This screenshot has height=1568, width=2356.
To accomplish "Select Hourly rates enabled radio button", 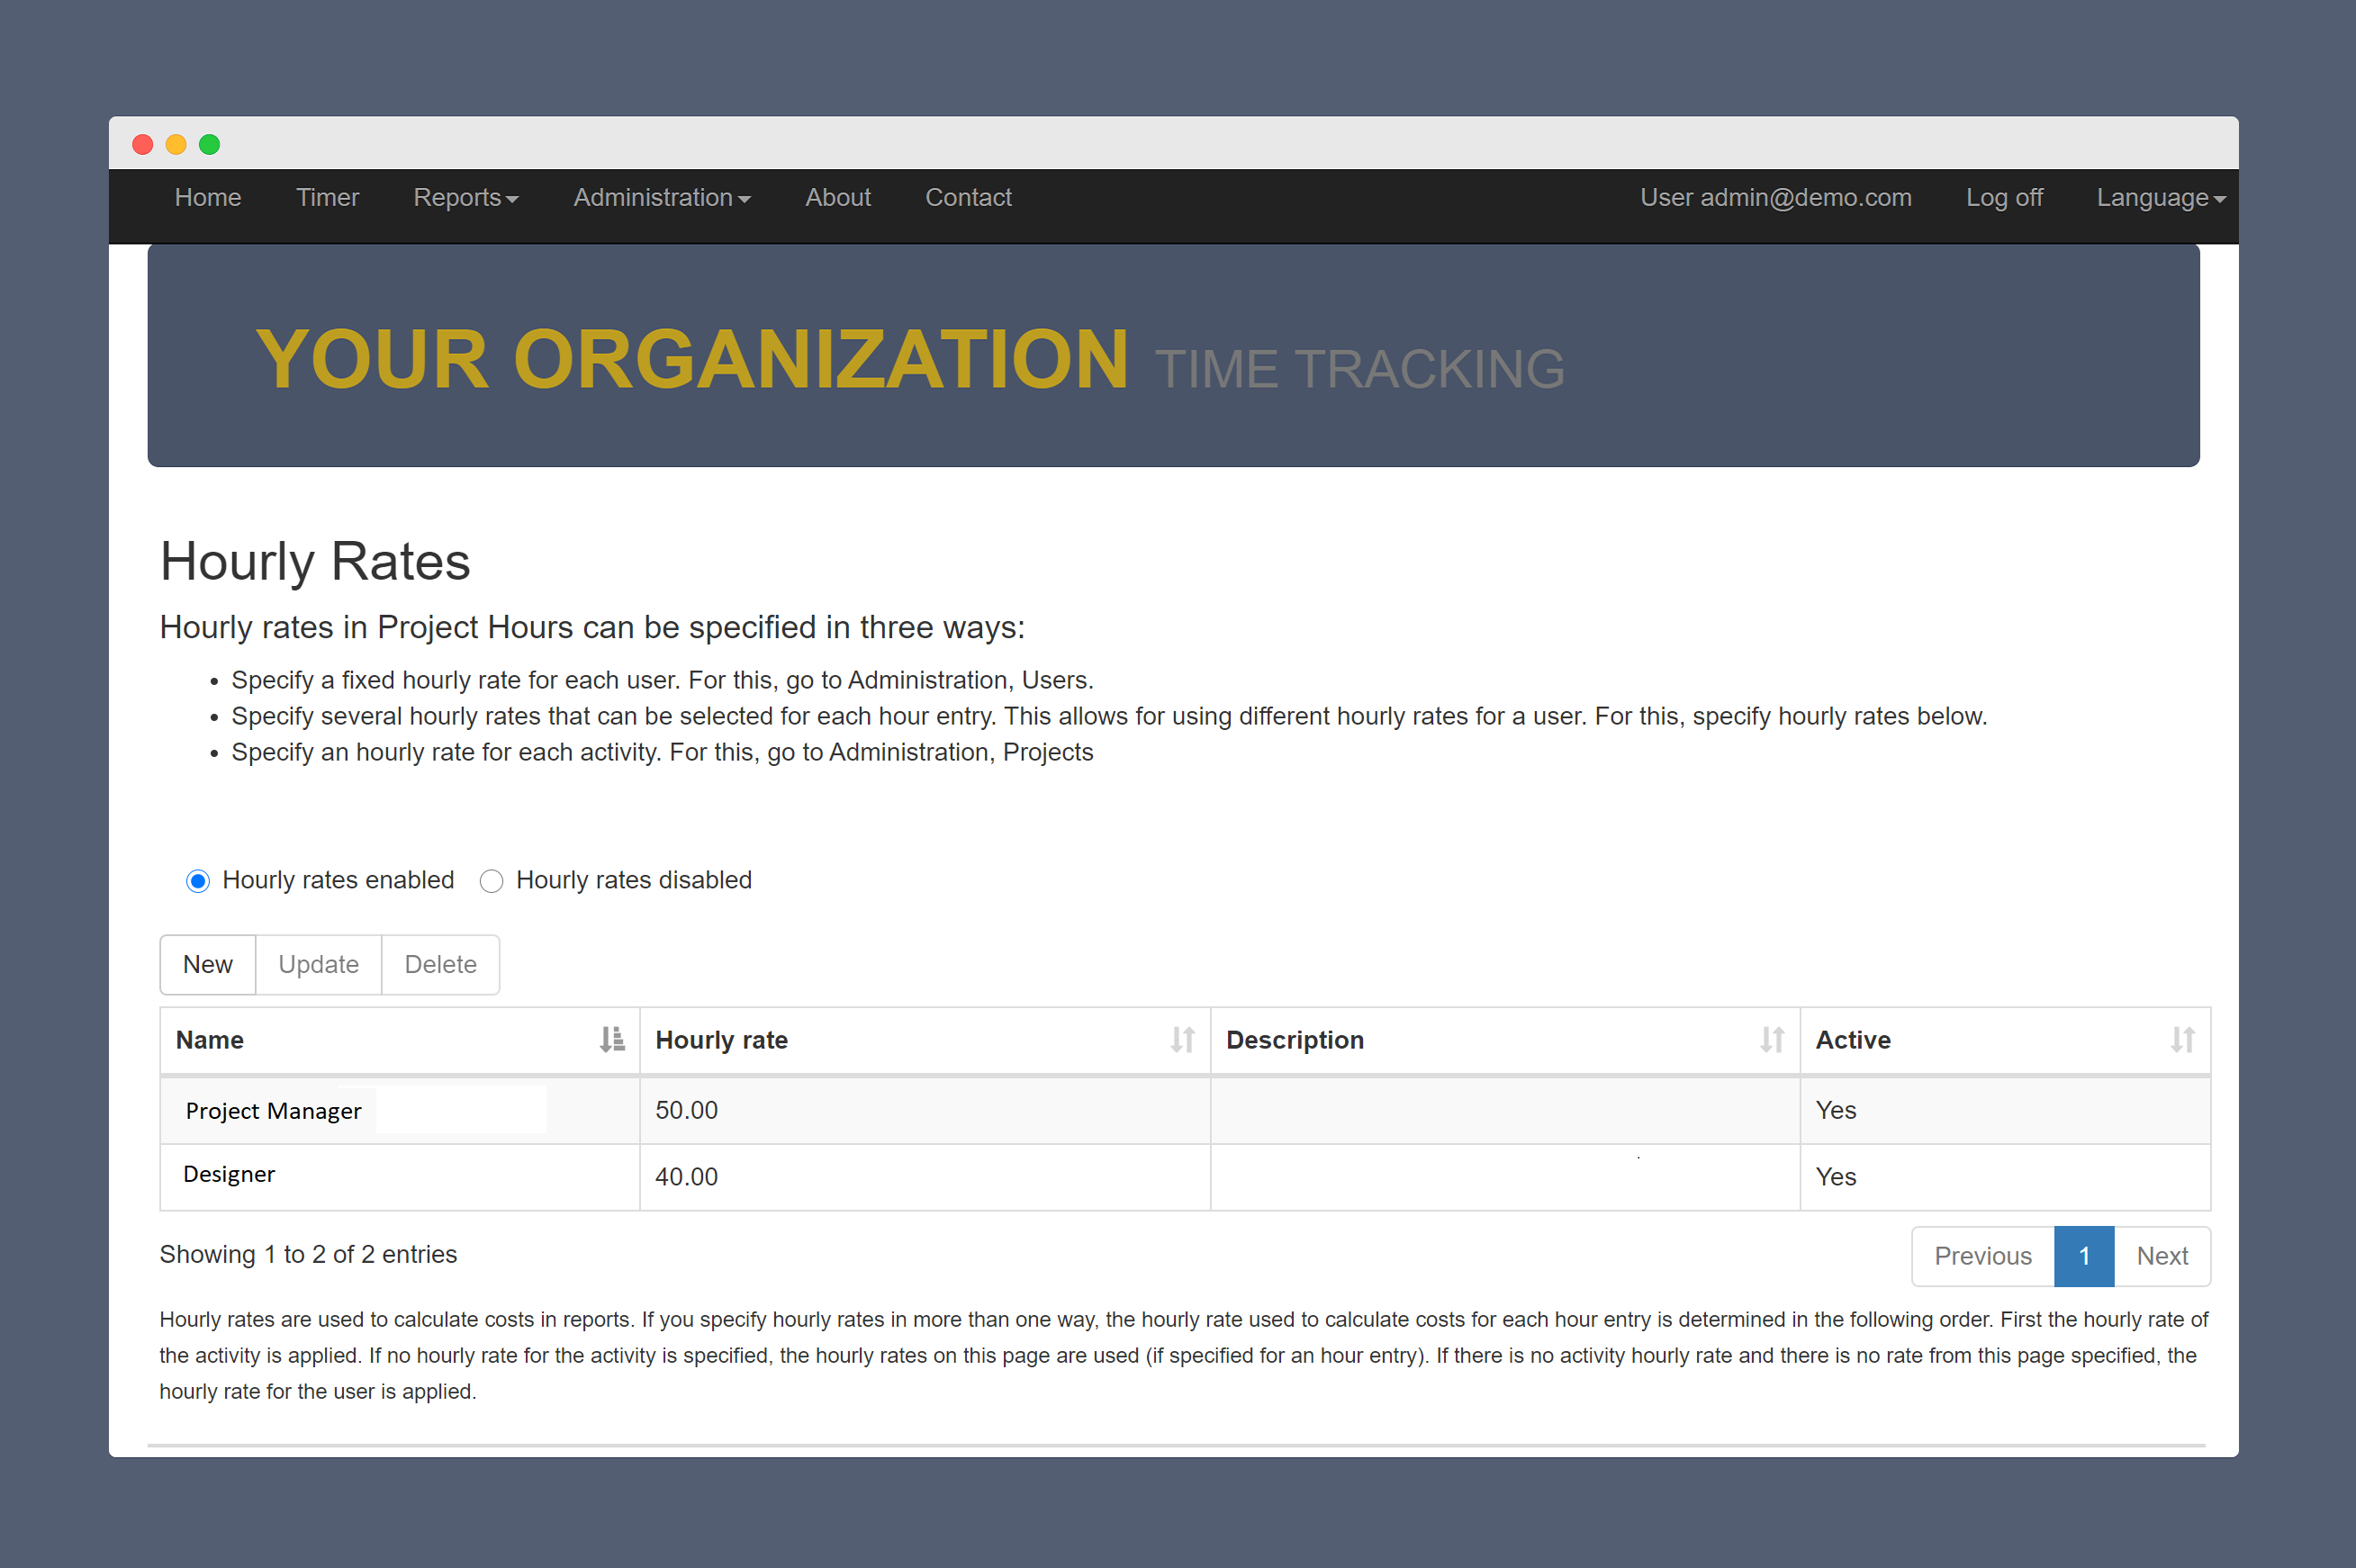I will [198, 881].
